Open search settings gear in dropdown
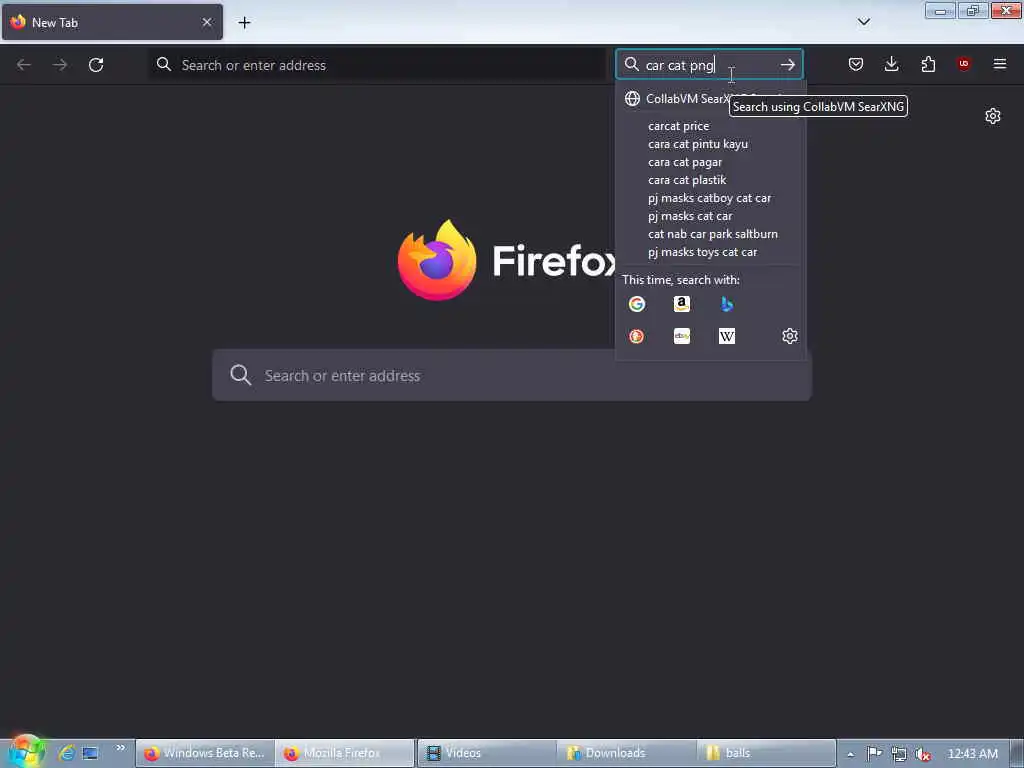1024x768 pixels. pyautogui.click(x=790, y=336)
